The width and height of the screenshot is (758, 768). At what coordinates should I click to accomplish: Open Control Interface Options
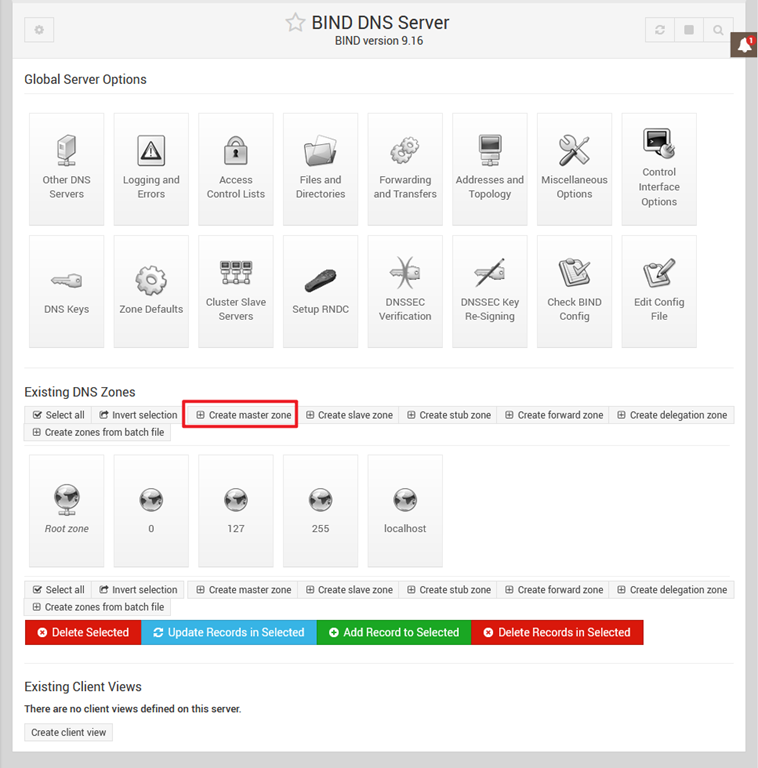click(x=659, y=169)
